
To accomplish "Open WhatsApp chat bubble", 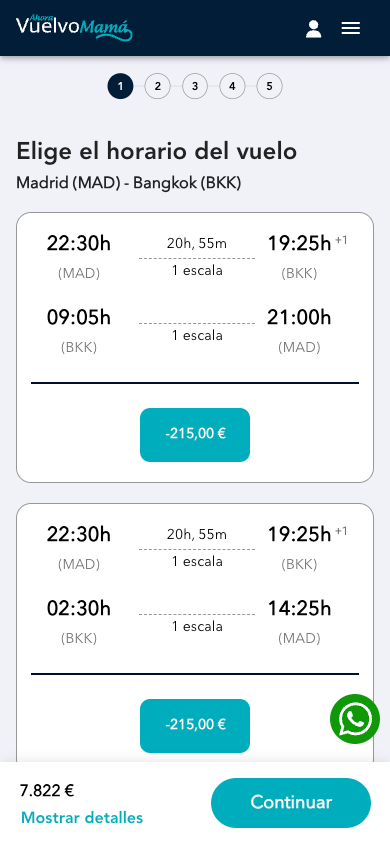I will pos(355,719).
